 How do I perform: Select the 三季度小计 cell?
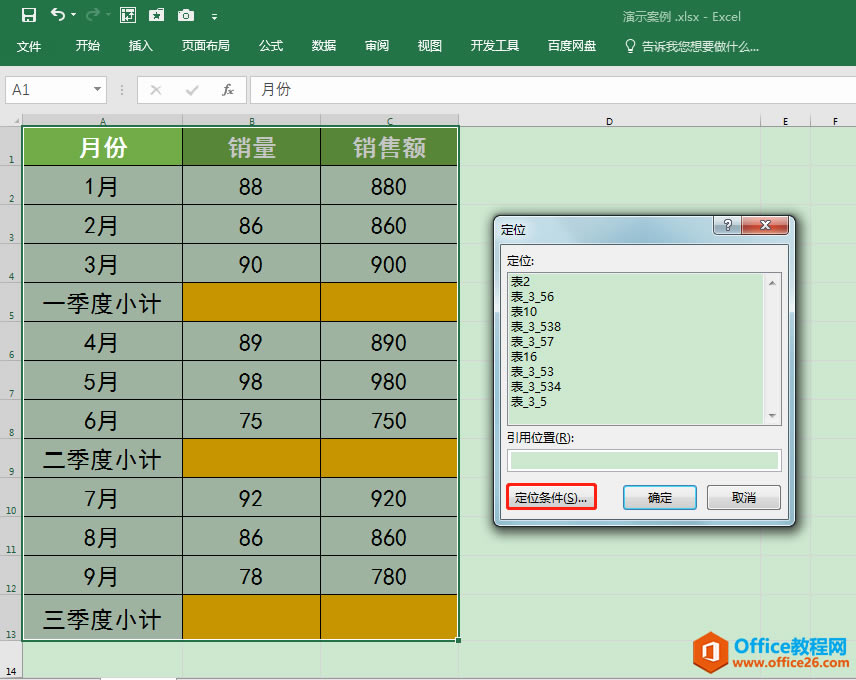coord(103,617)
